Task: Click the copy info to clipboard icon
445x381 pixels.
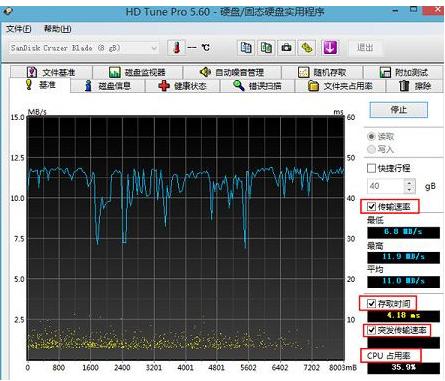Action: [246, 48]
